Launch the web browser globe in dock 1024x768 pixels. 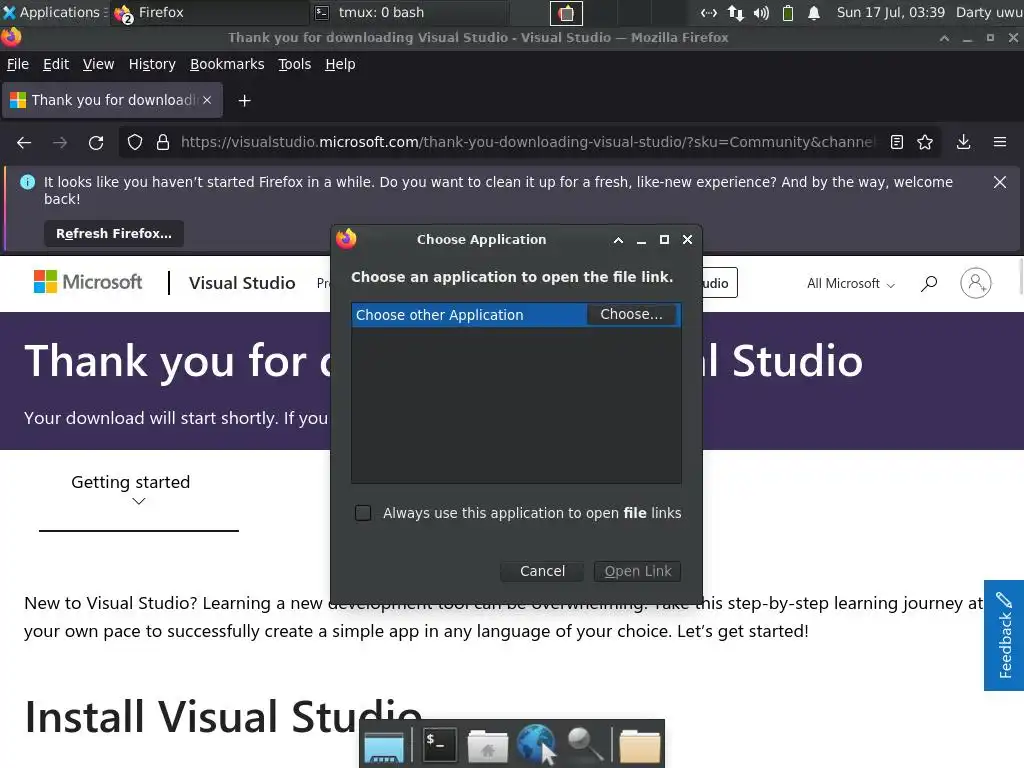[x=536, y=743]
